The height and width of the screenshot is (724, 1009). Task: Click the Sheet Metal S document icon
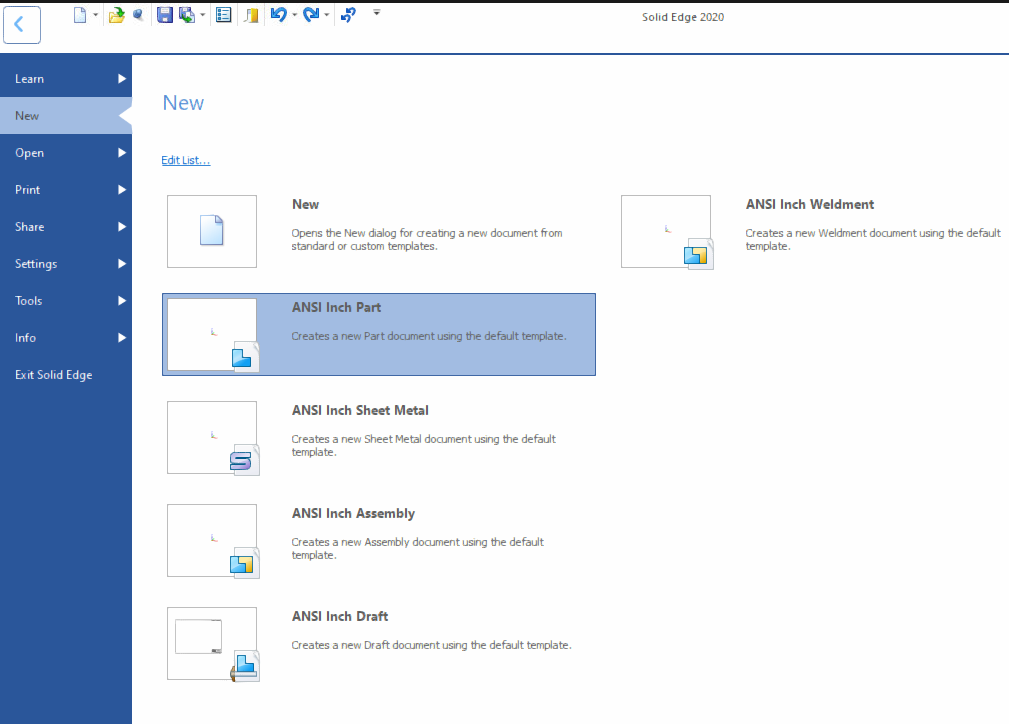coord(245,459)
